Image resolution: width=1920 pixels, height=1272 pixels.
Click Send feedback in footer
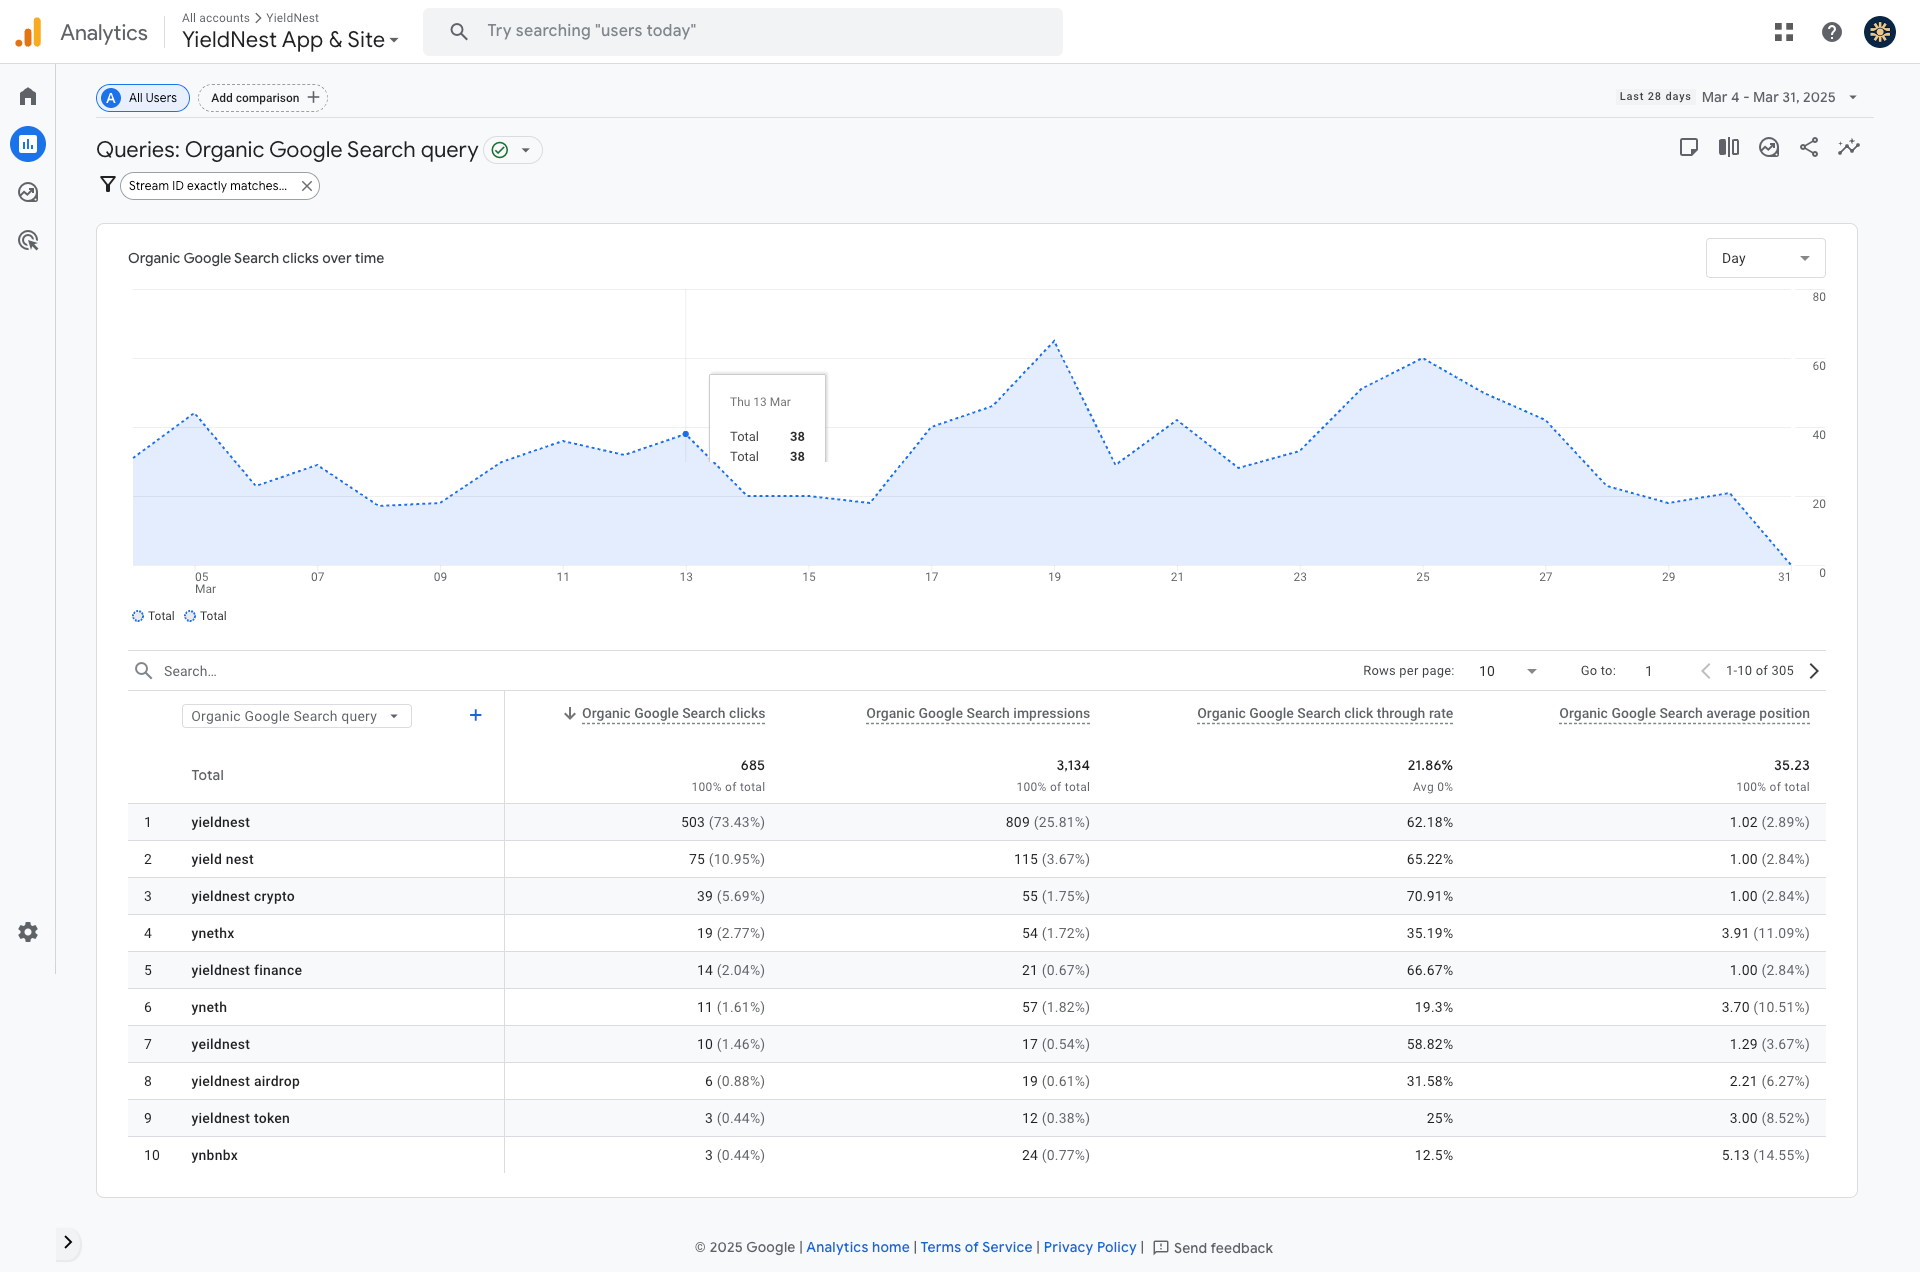pos(1213,1248)
